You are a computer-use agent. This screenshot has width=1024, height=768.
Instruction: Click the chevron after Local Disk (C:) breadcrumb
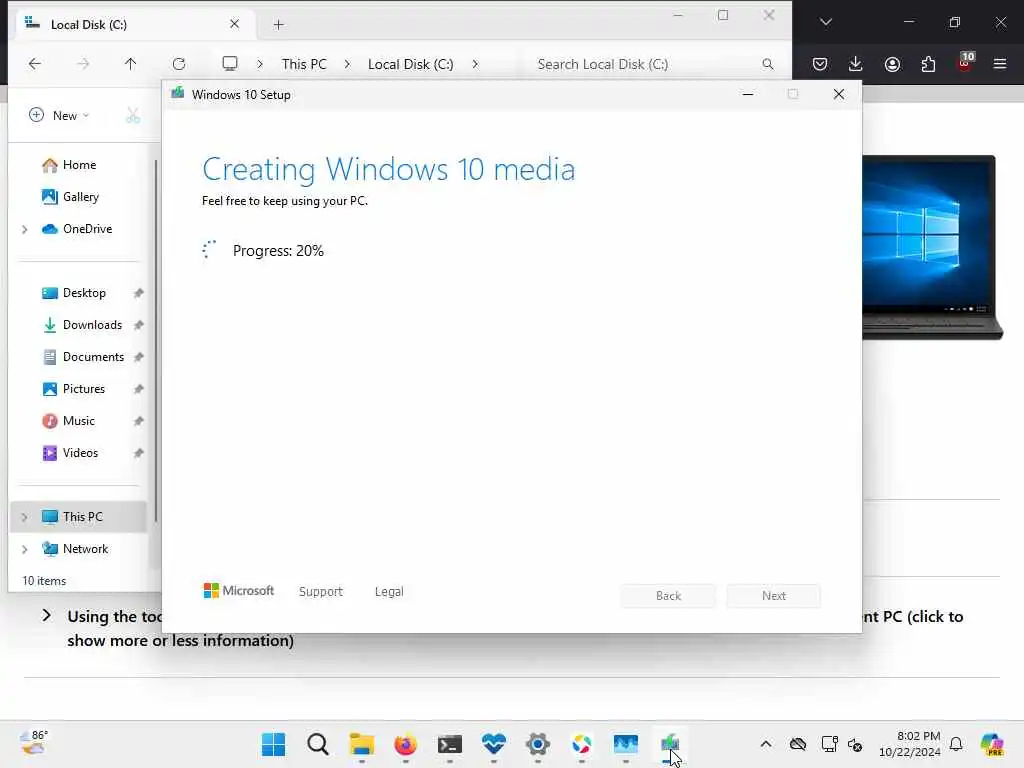click(475, 64)
